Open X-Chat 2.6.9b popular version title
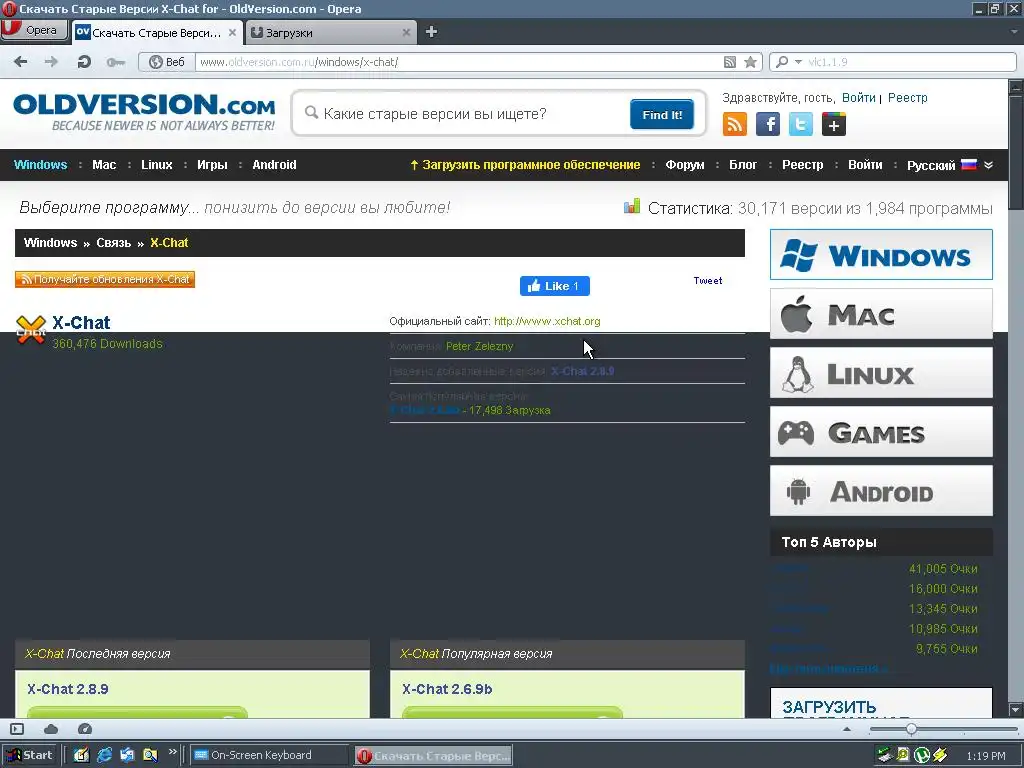Image resolution: width=1024 pixels, height=768 pixels. (x=447, y=689)
